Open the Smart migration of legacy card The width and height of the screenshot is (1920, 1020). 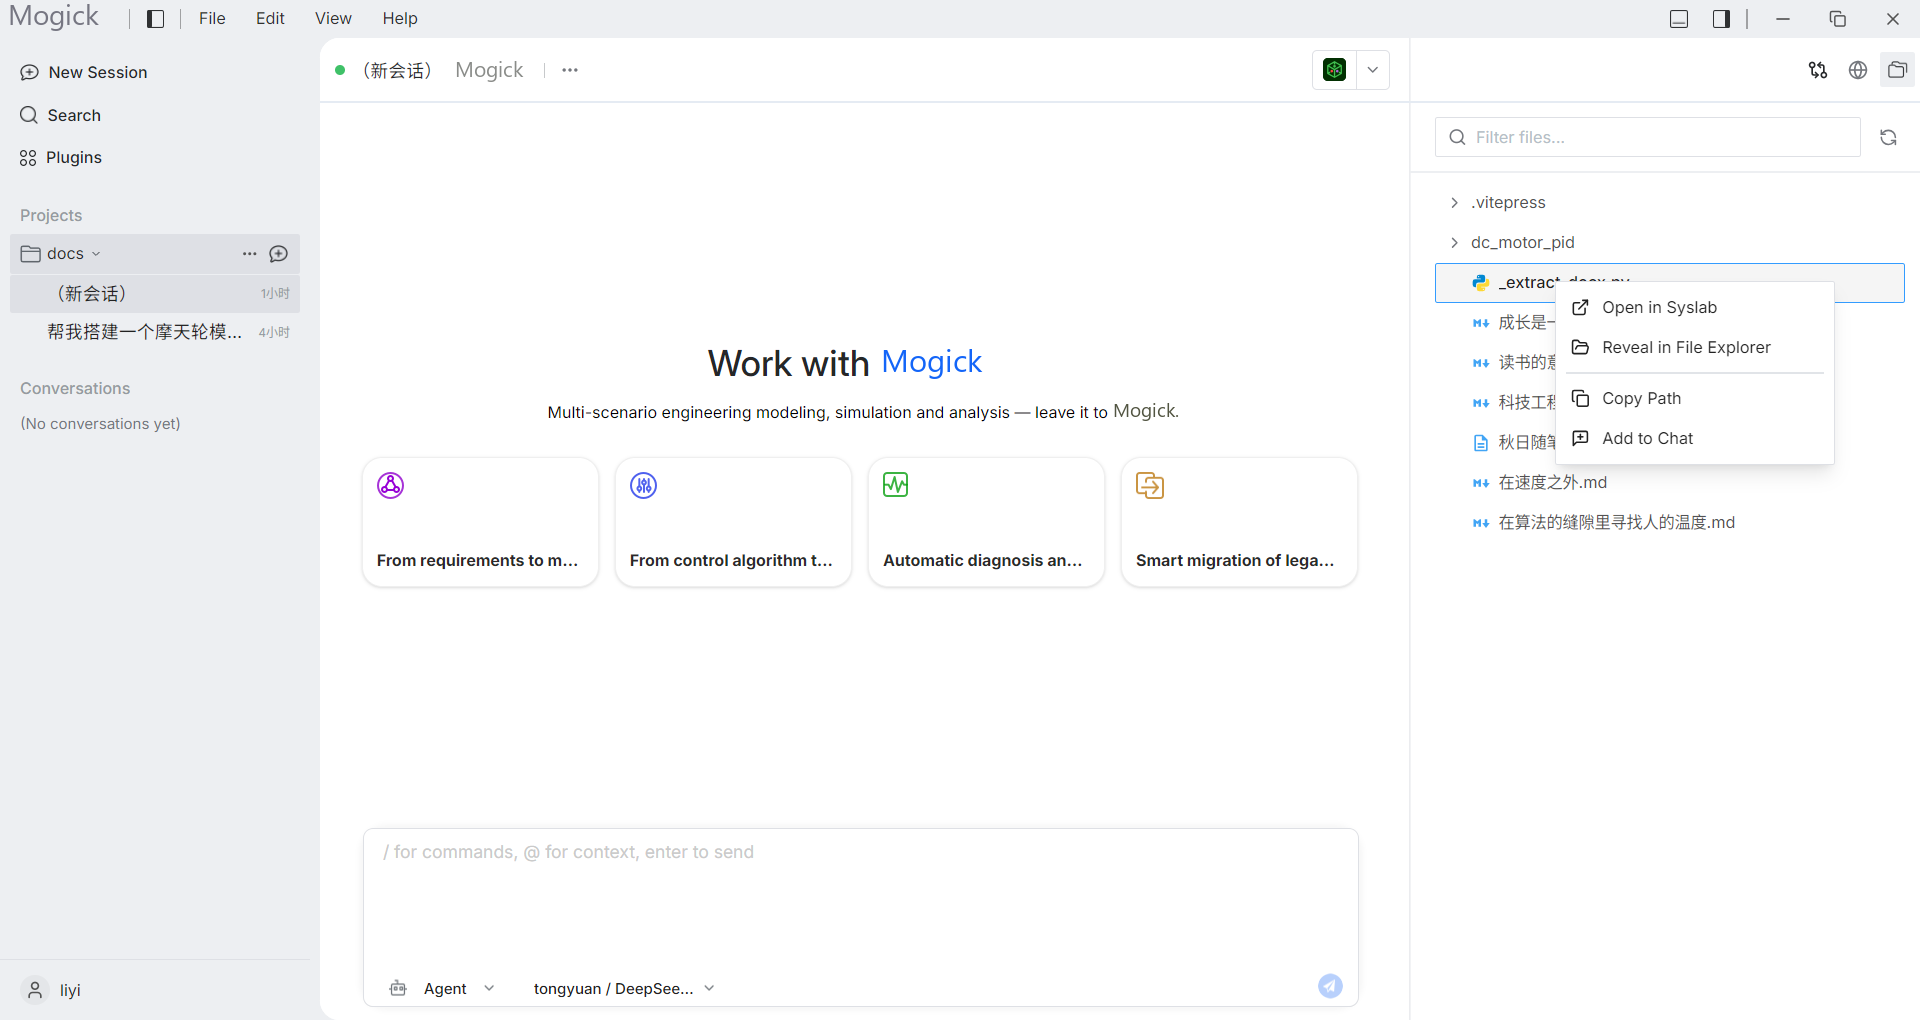point(1239,522)
